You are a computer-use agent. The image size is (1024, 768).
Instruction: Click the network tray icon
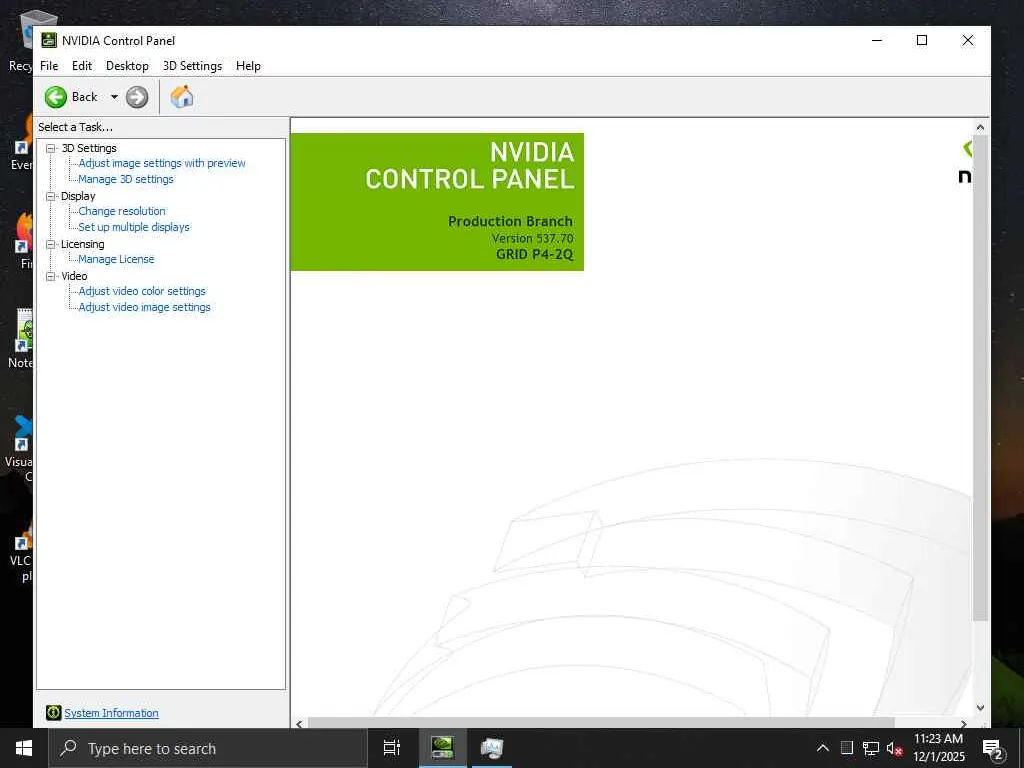point(871,748)
